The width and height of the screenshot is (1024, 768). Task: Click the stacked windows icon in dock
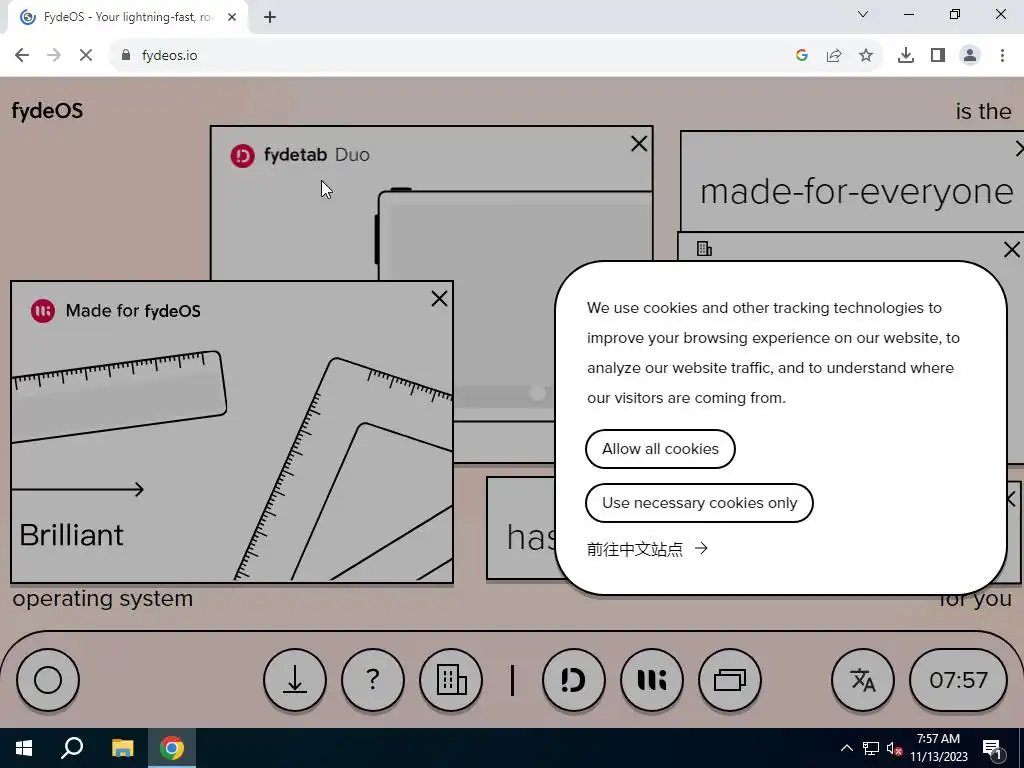729,680
